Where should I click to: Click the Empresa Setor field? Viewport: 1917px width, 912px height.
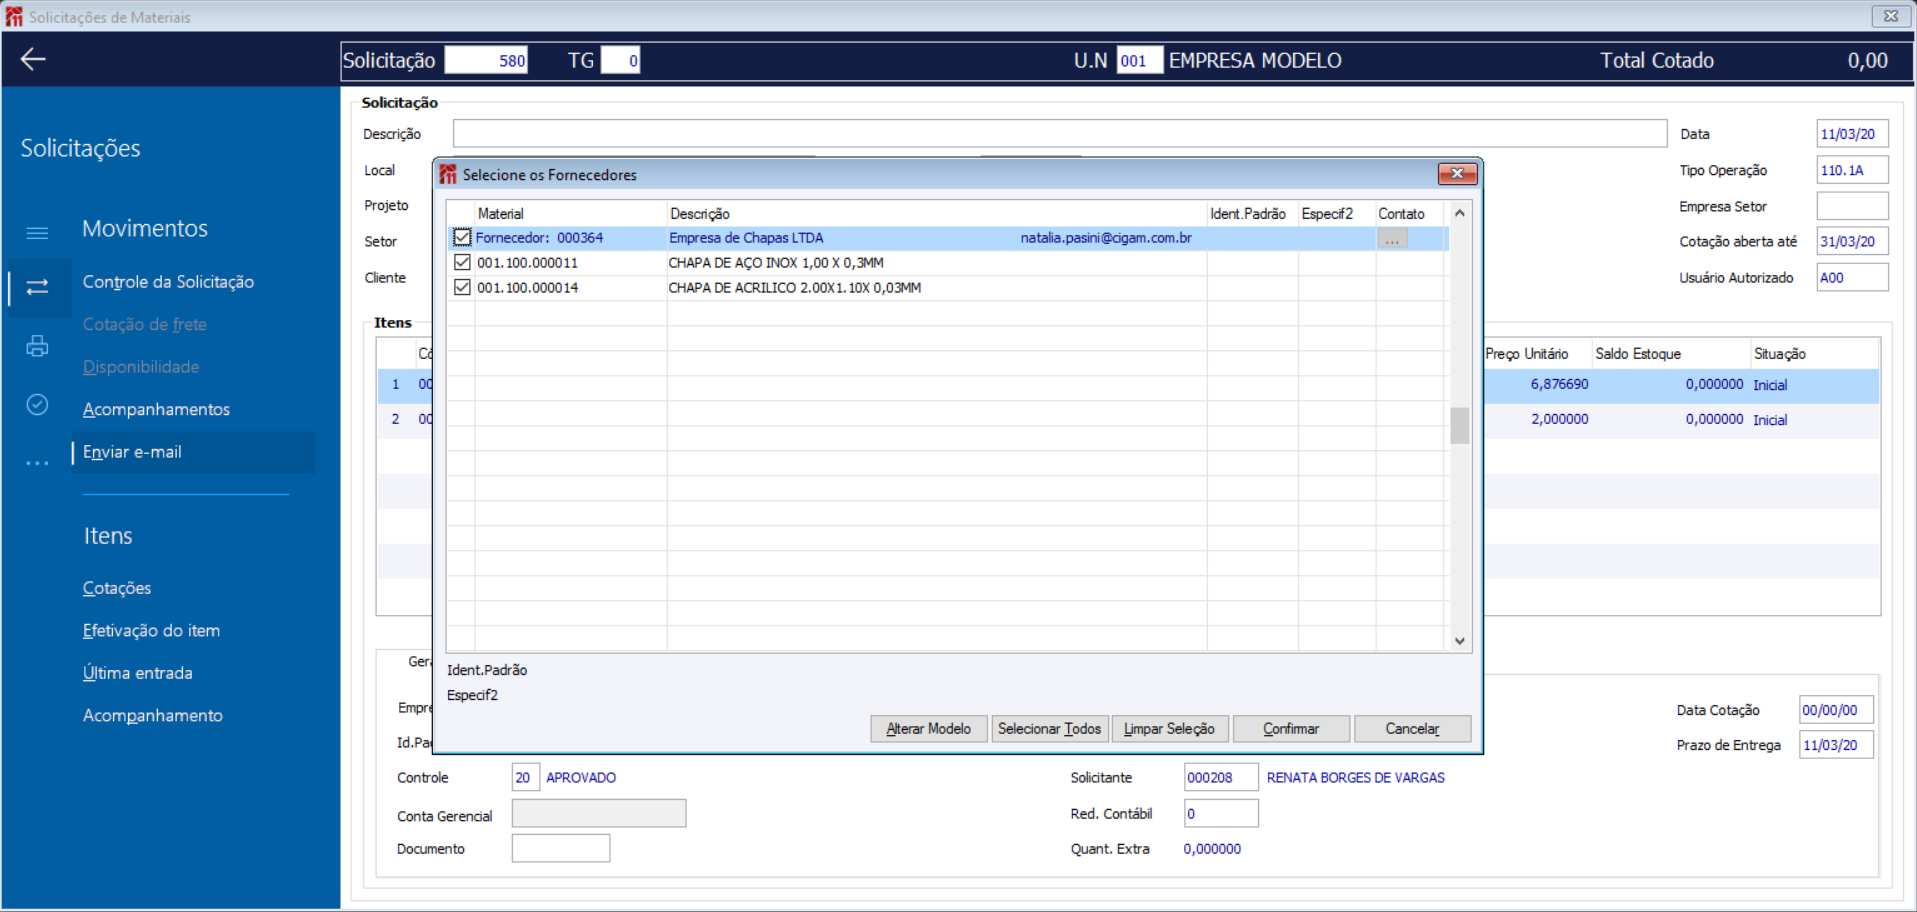[1852, 206]
